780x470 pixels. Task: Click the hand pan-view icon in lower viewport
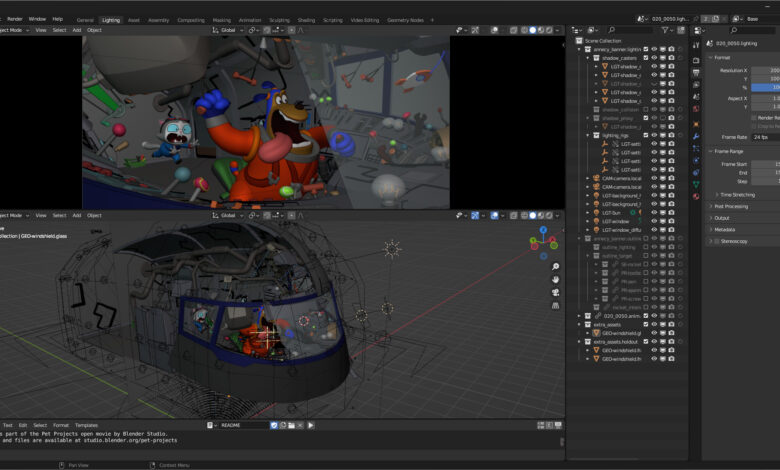(555, 280)
